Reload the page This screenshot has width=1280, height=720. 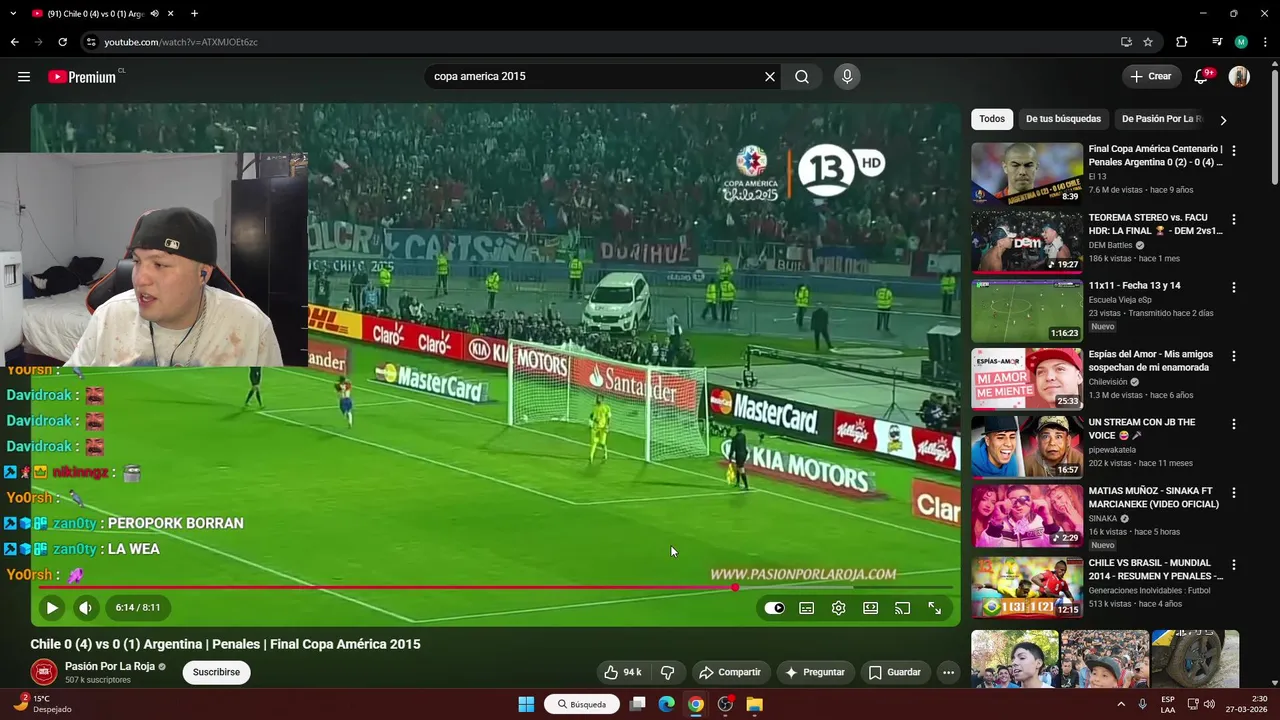[x=62, y=42]
